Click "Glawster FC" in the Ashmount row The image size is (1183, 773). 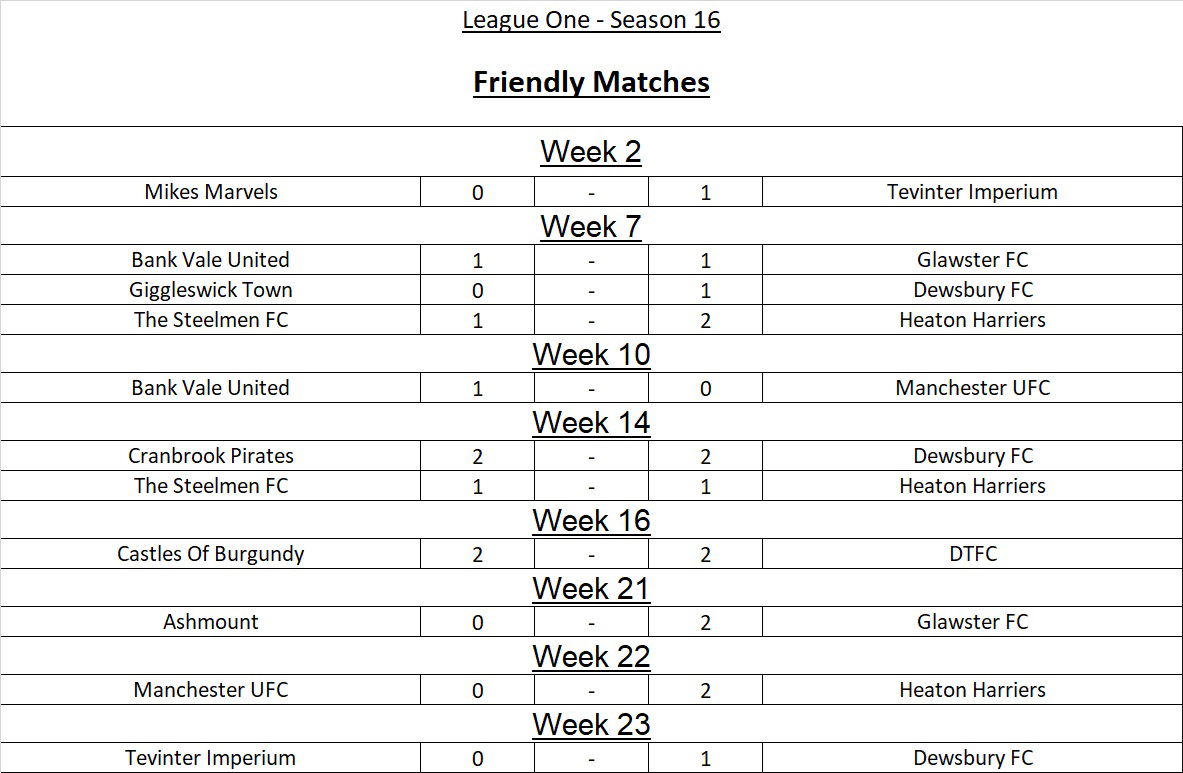(972, 622)
